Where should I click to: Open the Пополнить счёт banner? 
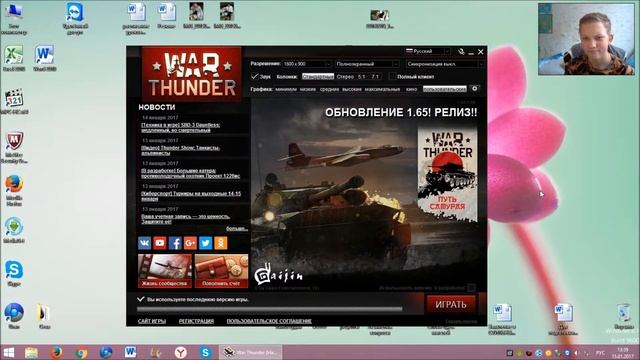[x=221, y=271]
